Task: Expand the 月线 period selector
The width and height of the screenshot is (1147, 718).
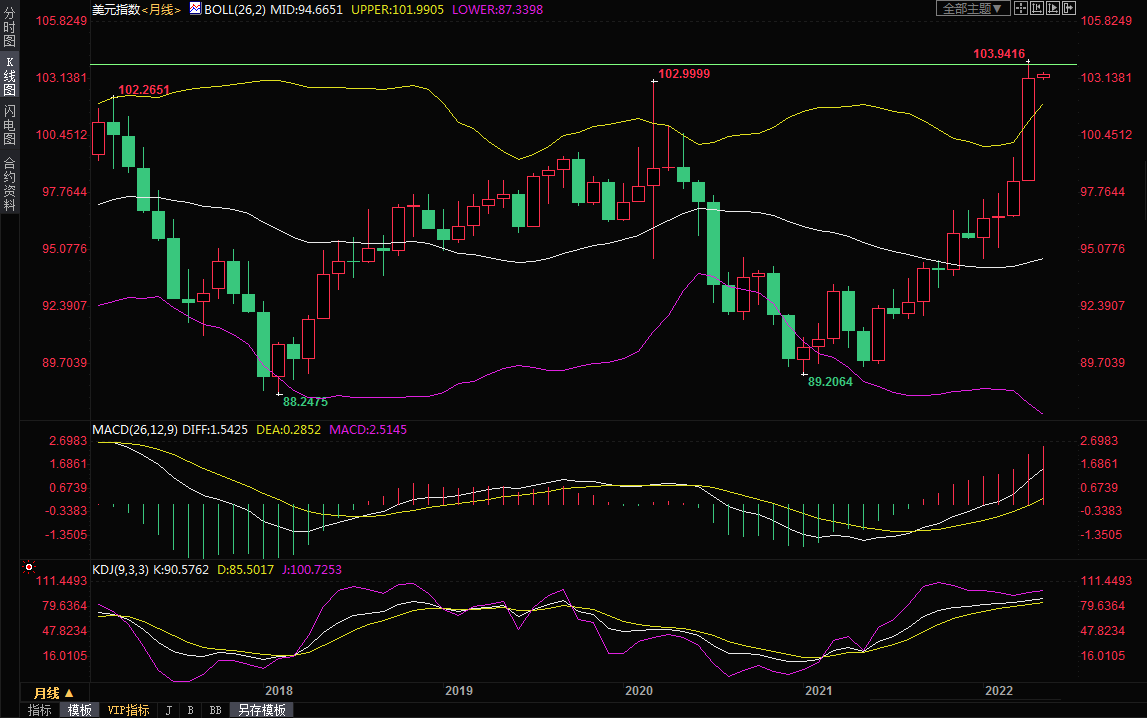Action: point(54,693)
